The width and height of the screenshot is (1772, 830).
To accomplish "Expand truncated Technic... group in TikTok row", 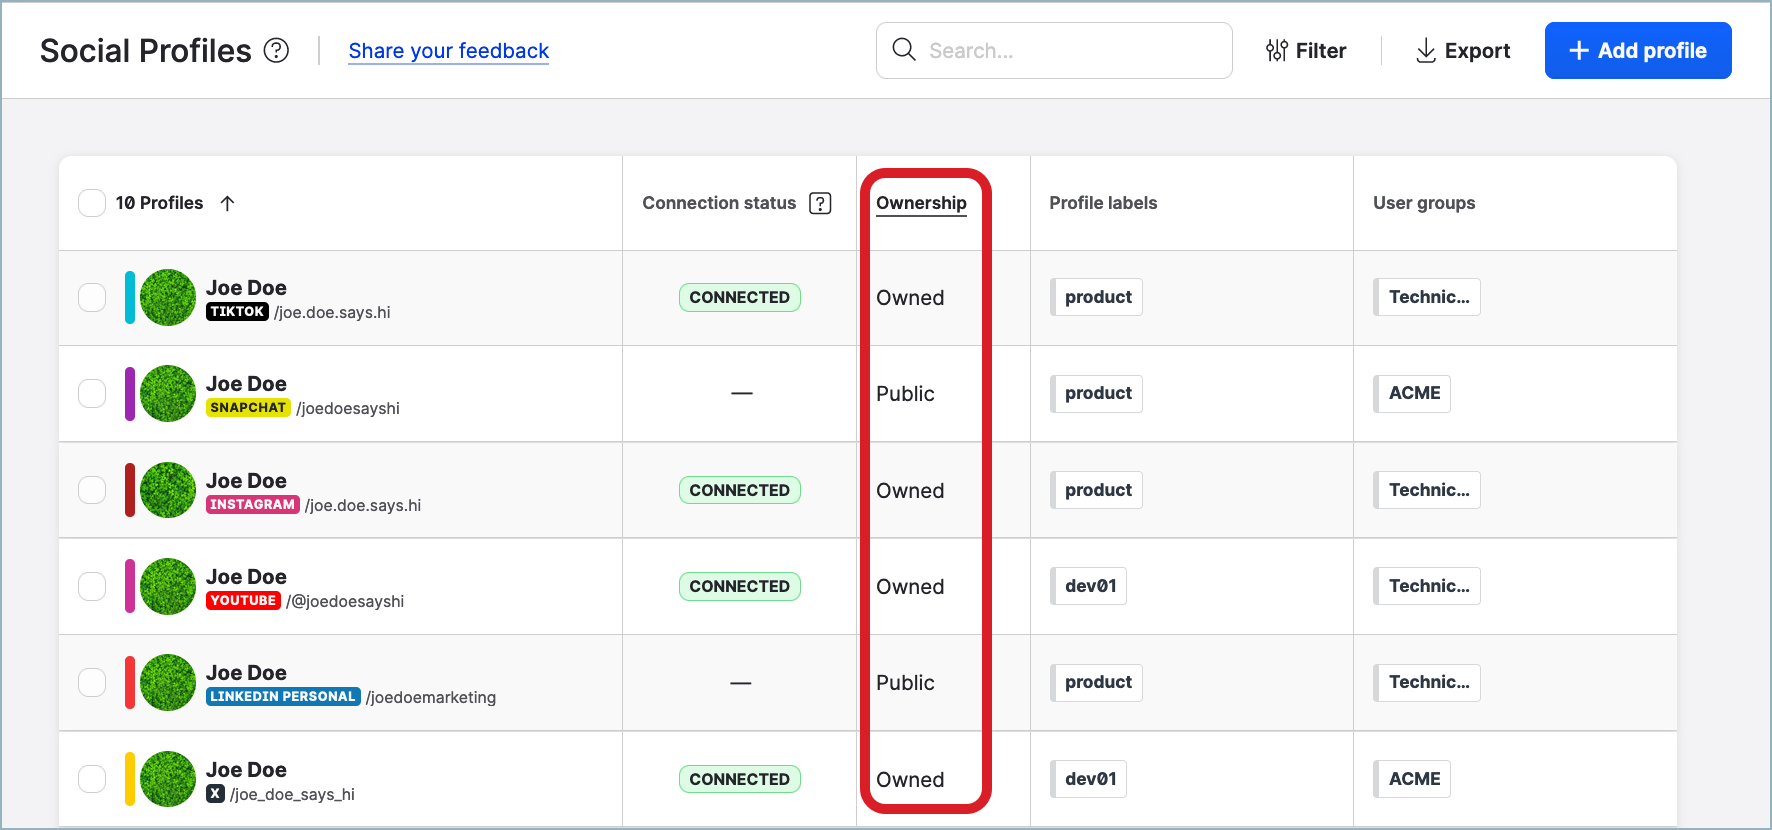I will (1428, 297).
